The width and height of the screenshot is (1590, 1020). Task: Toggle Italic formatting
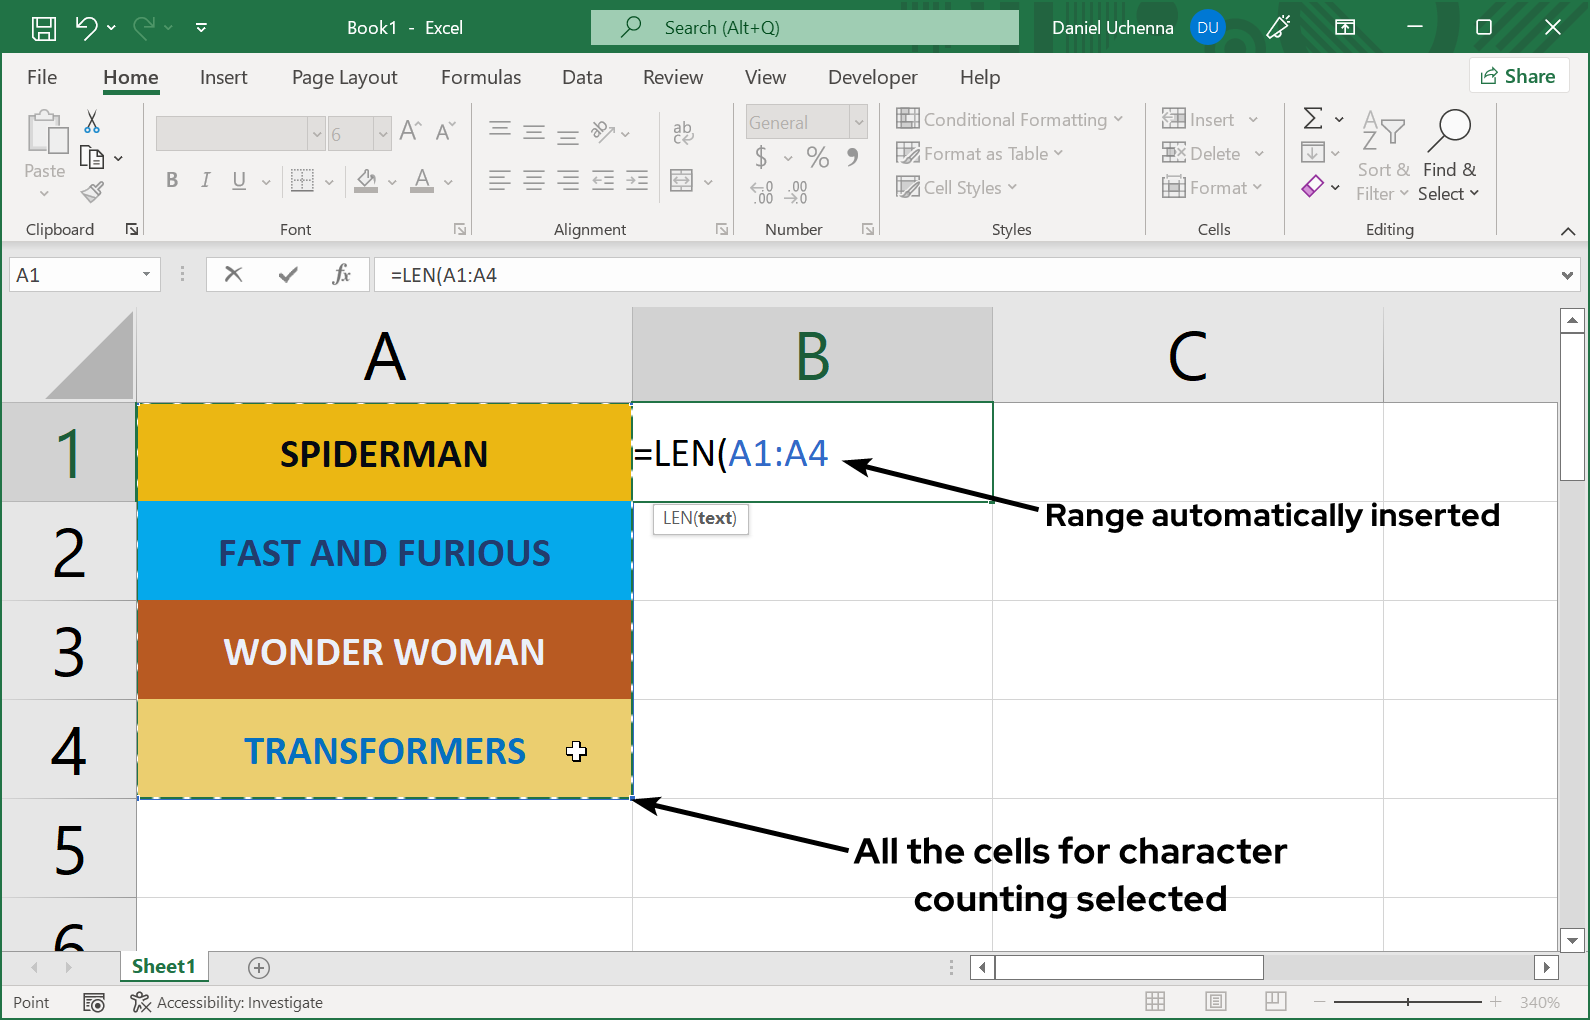pyautogui.click(x=205, y=180)
